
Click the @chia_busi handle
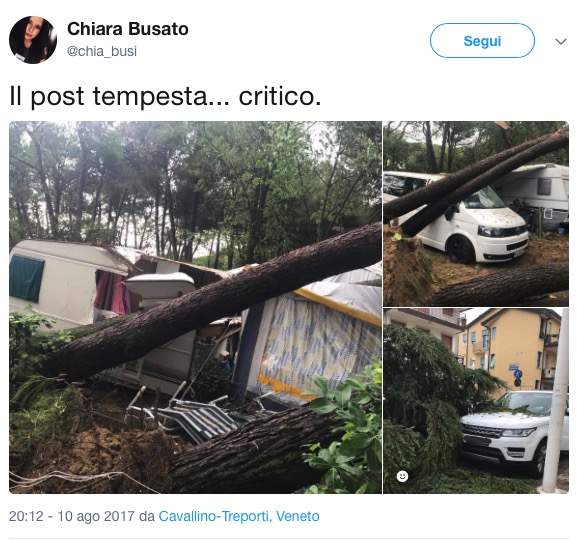click(x=102, y=51)
